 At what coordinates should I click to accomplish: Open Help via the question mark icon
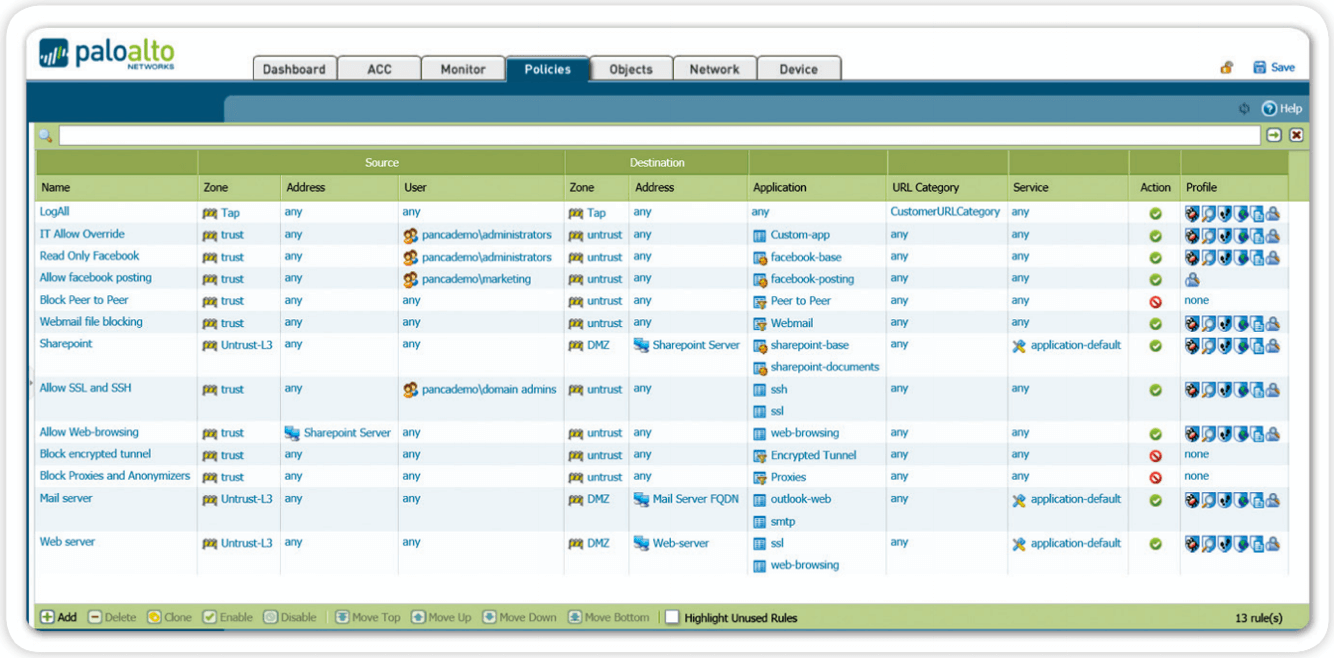coord(1269,109)
